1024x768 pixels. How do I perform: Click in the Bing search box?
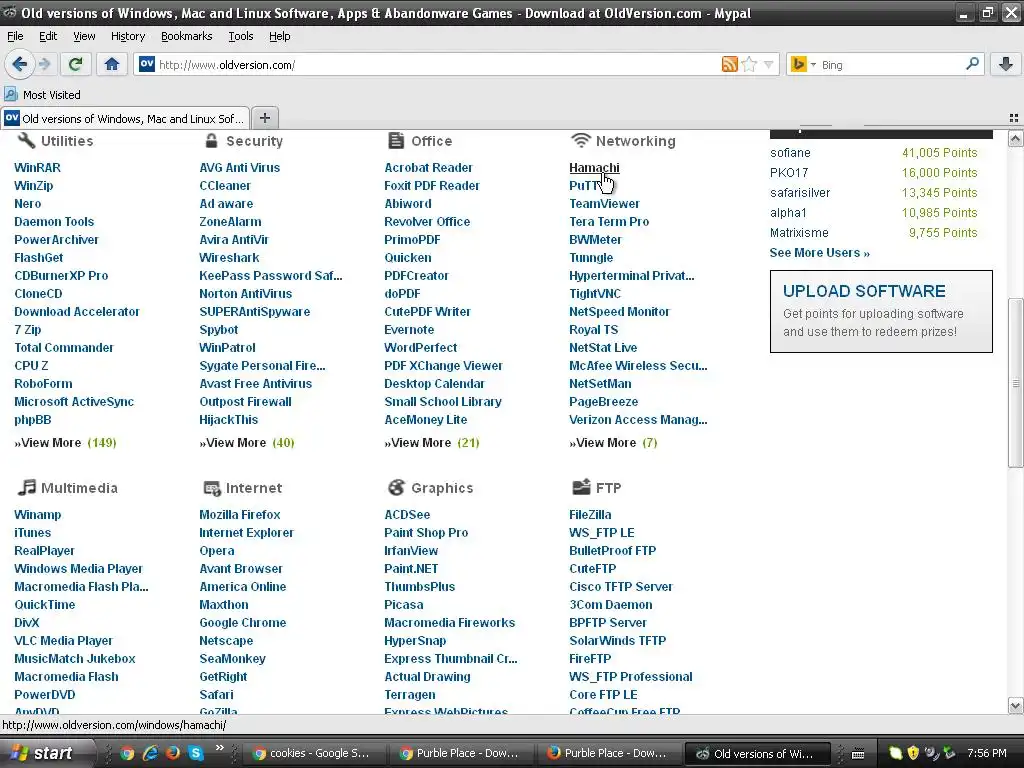(x=891, y=65)
